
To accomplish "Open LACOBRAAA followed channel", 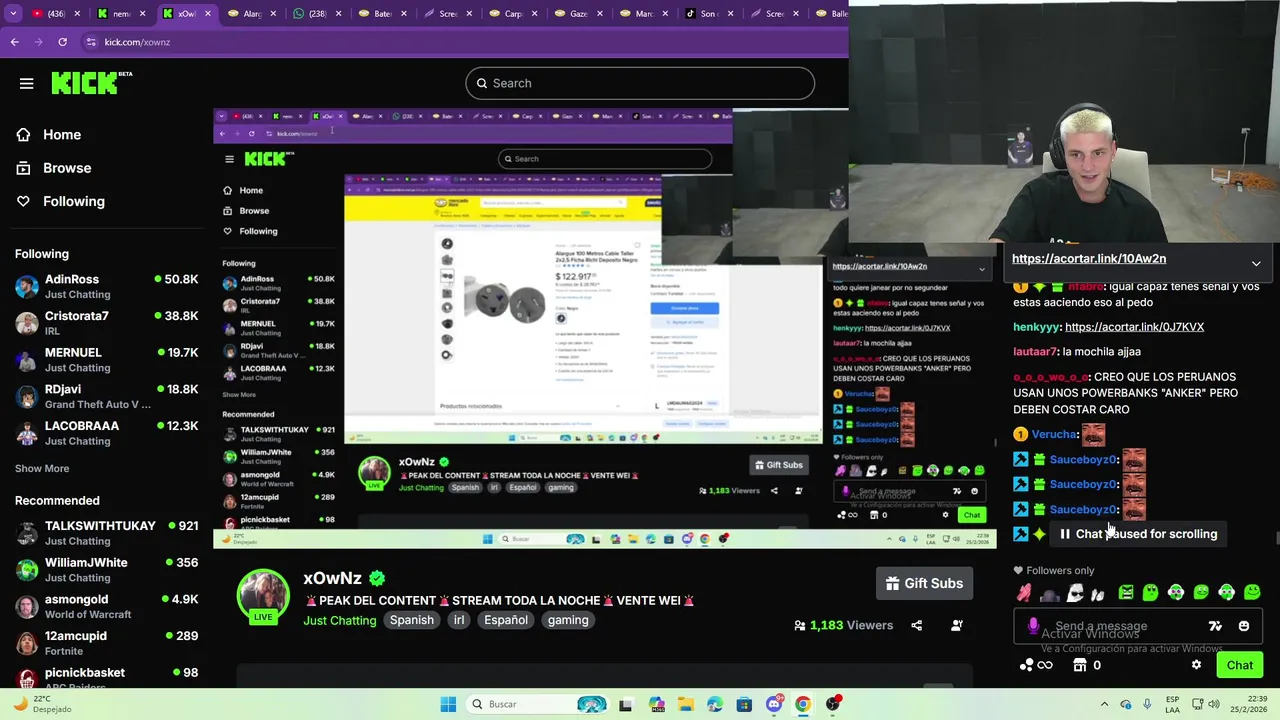I will click(106, 433).
